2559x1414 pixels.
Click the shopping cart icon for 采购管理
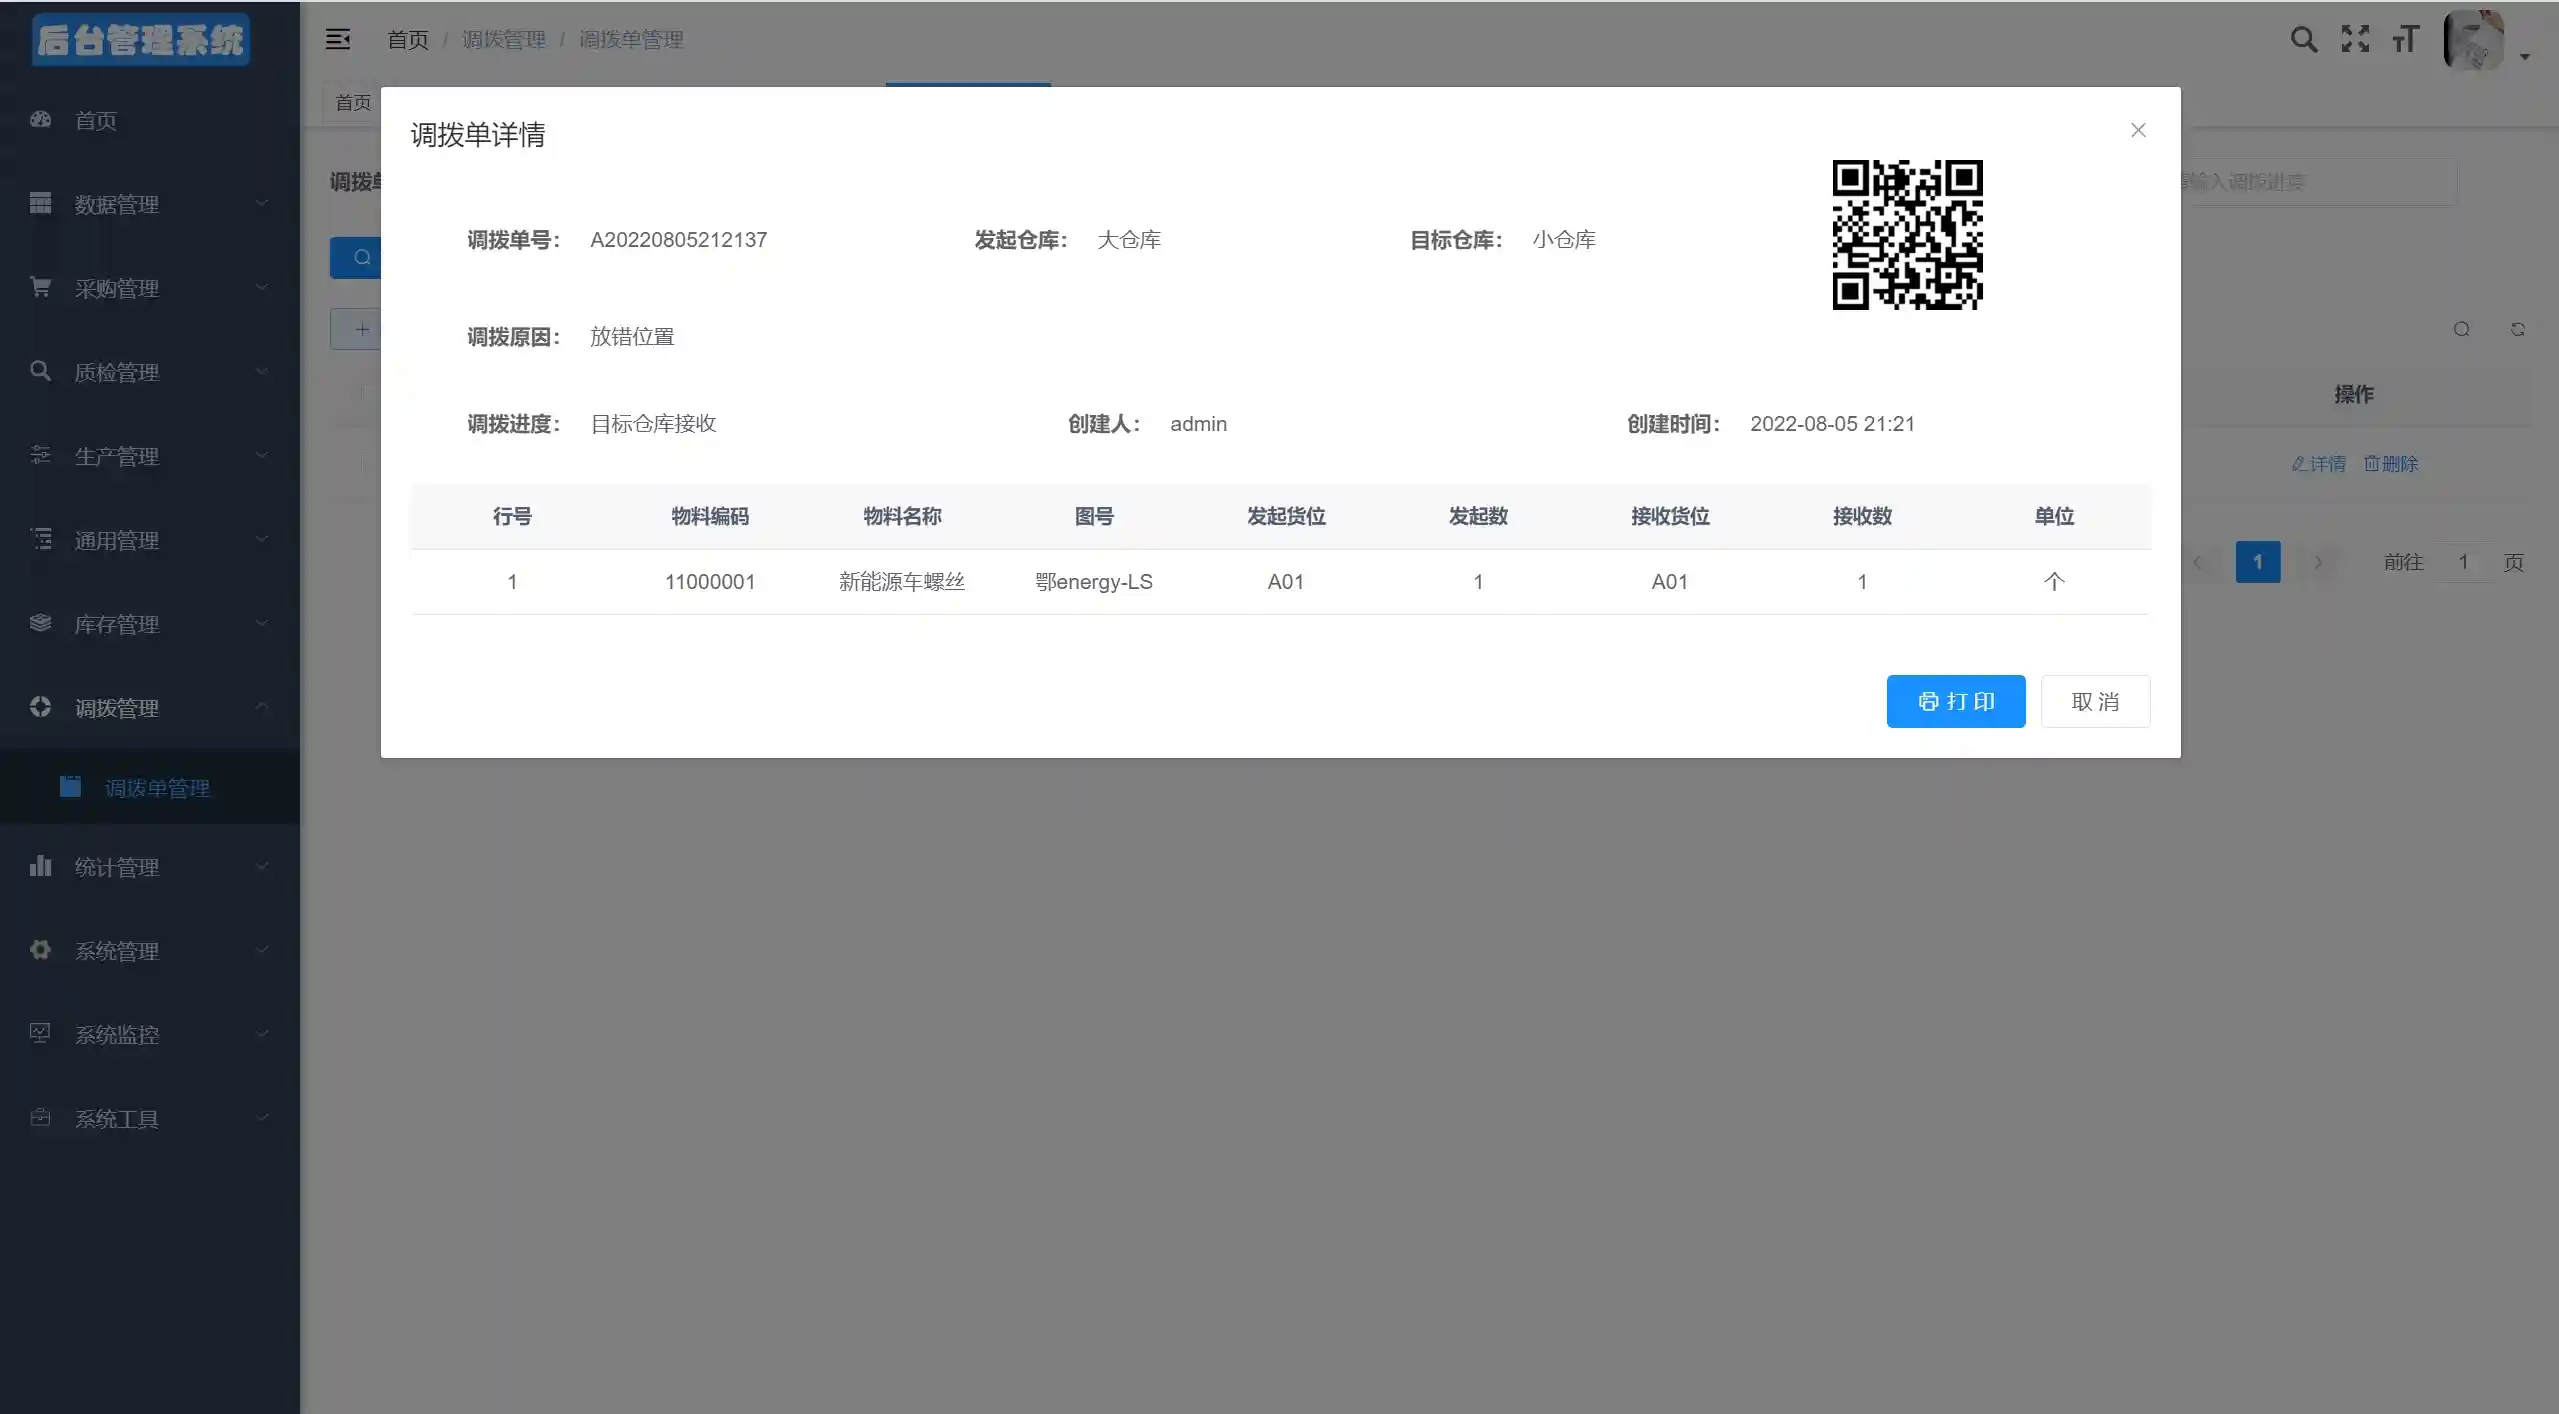(40, 288)
